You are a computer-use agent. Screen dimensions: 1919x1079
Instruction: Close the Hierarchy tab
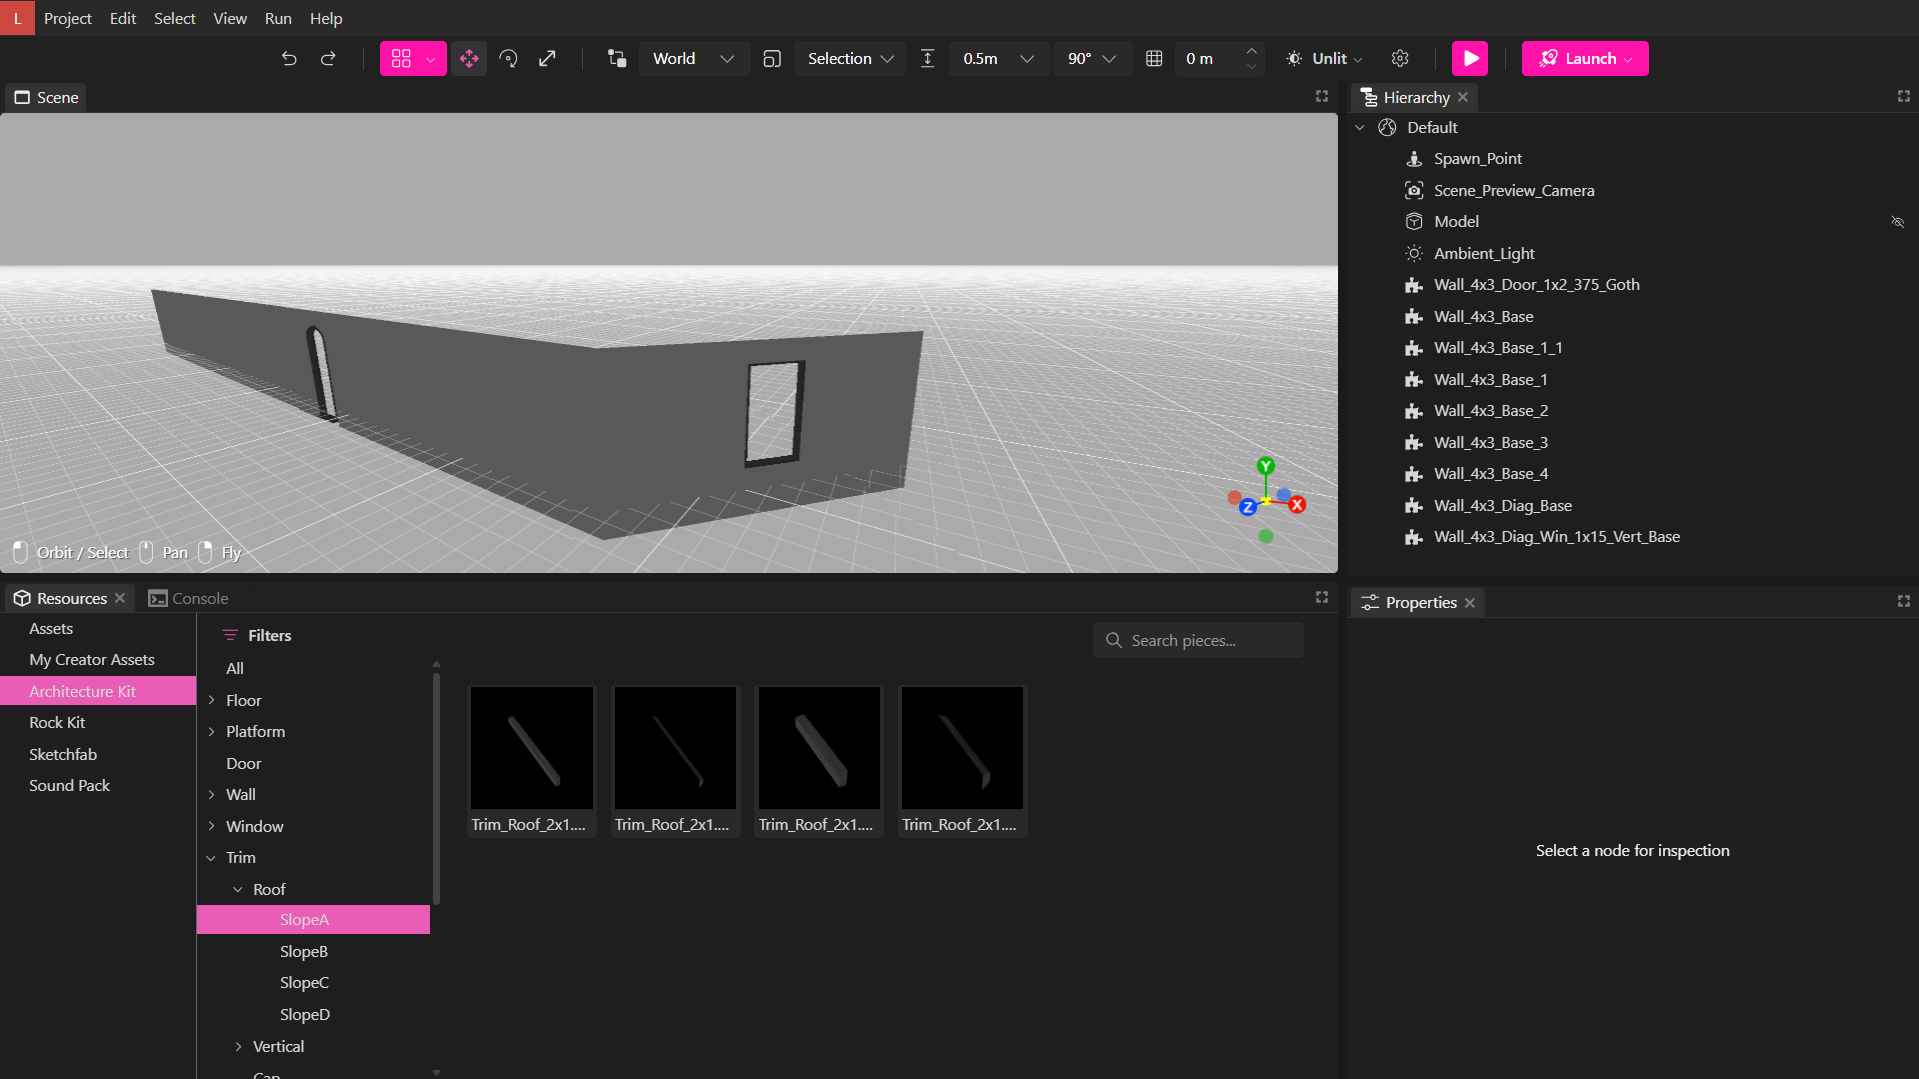(1463, 97)
